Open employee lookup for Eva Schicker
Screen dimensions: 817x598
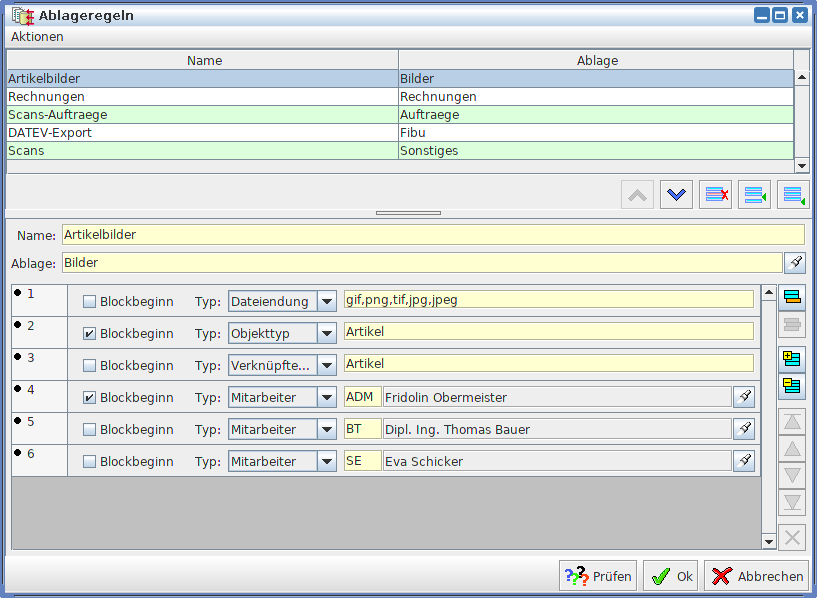click(744, 461)
